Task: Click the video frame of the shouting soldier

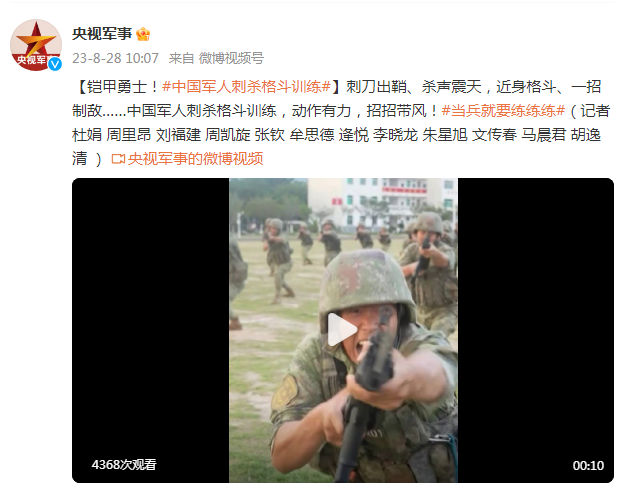Action: coord(343,331)
